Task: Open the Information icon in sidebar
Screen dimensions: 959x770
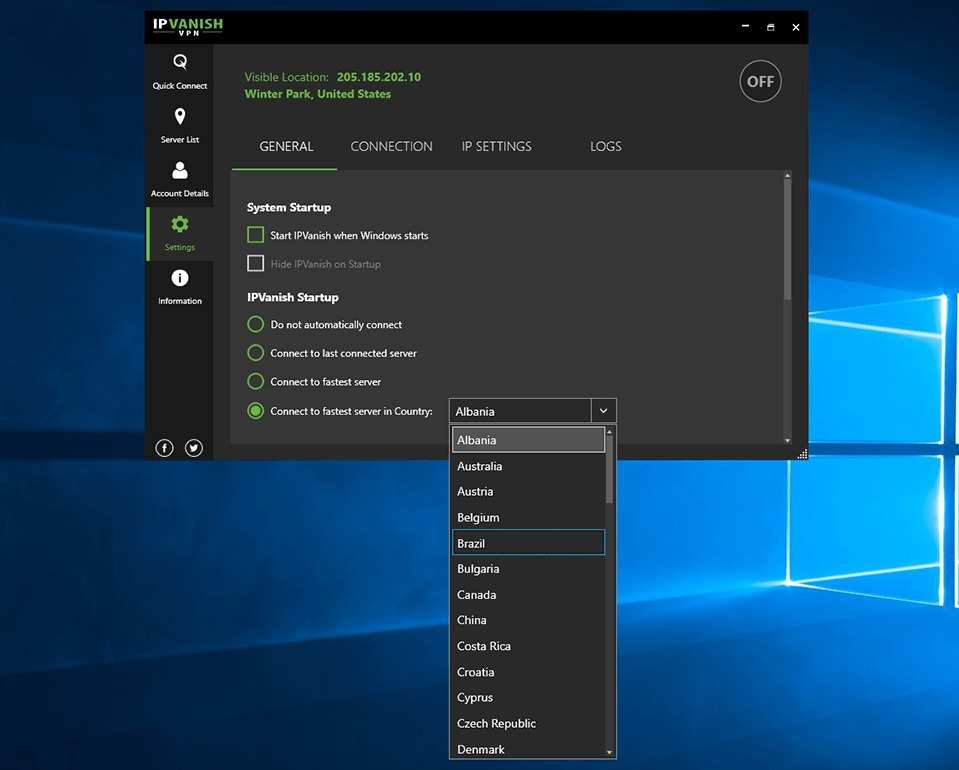Action: [180, 278]
